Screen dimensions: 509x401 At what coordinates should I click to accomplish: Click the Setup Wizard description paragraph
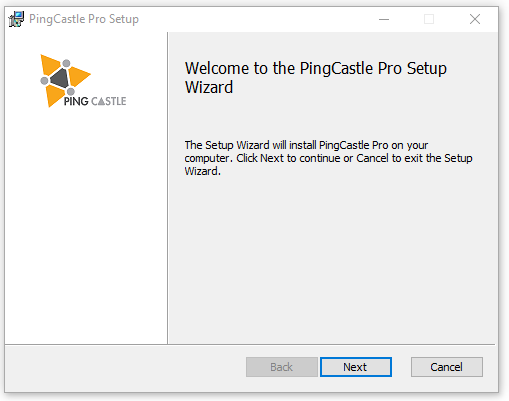328,158
